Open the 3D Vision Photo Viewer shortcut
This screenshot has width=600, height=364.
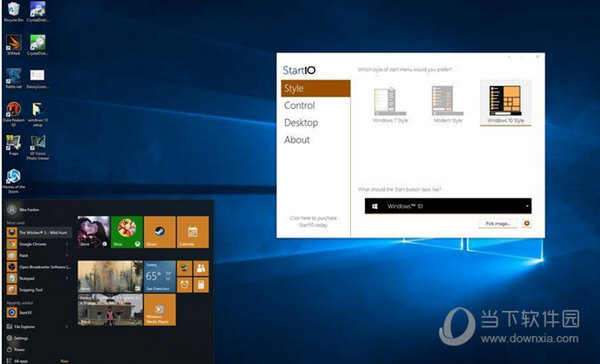pyautogui.click(x=38, y=147)
